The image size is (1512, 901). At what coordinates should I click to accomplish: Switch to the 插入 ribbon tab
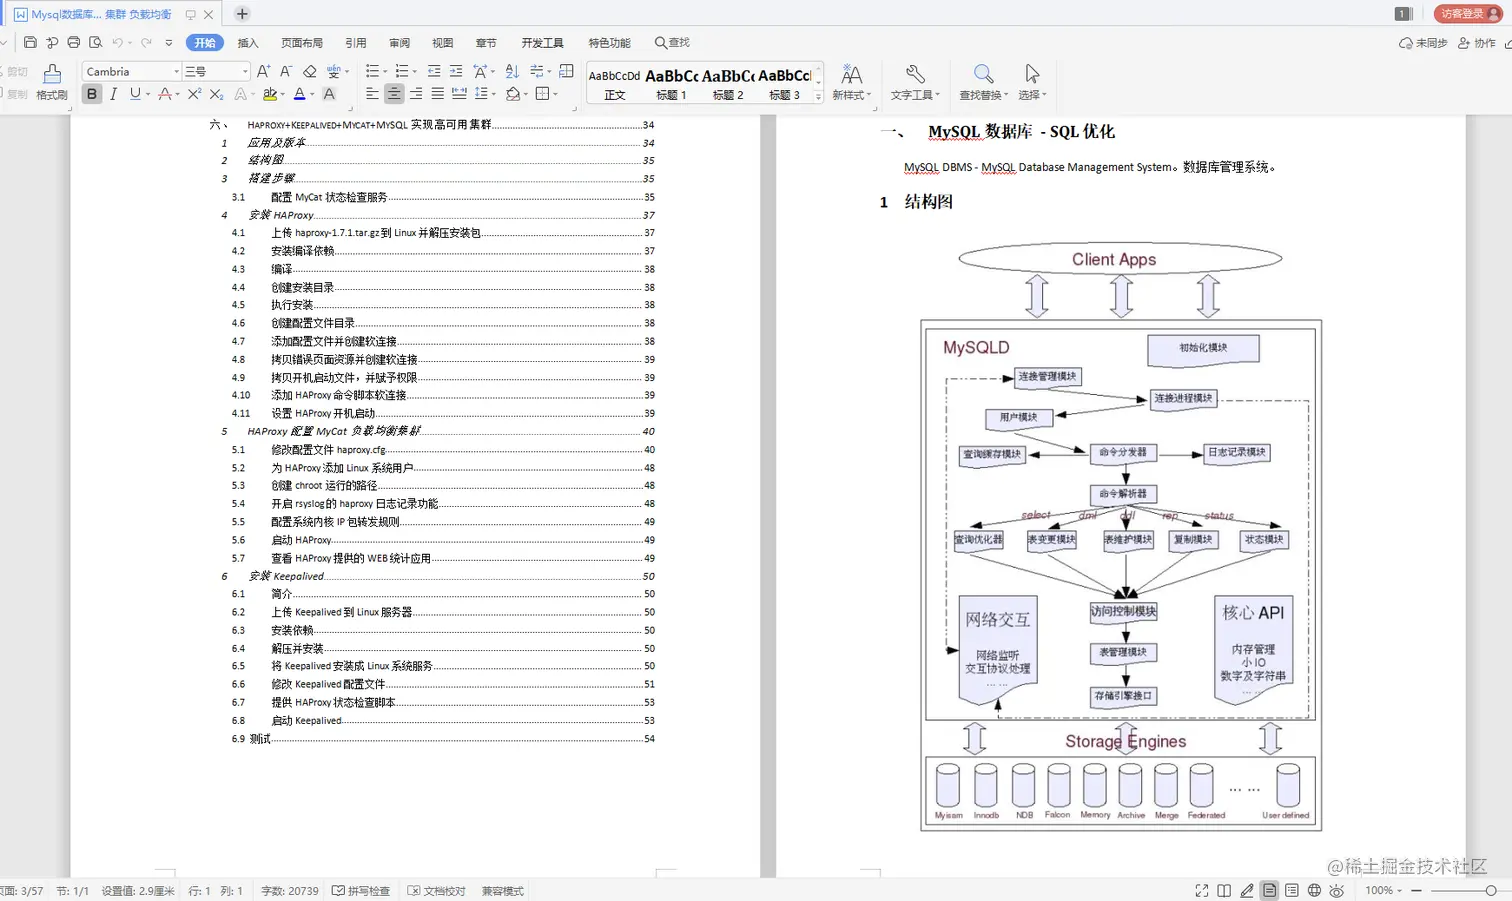click(248, 43)
